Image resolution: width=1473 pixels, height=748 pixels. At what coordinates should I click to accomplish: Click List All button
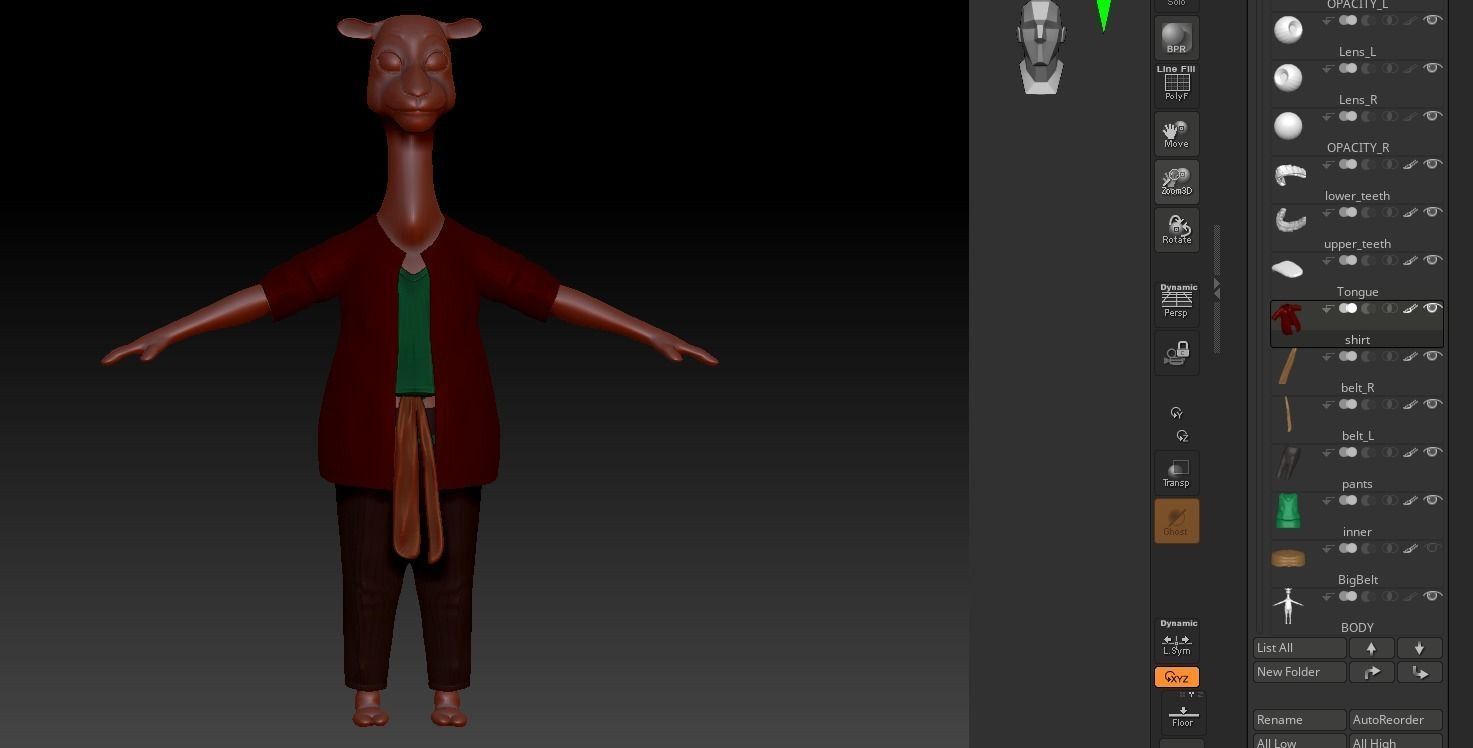pyautogui.click(x=1299, y=648)
